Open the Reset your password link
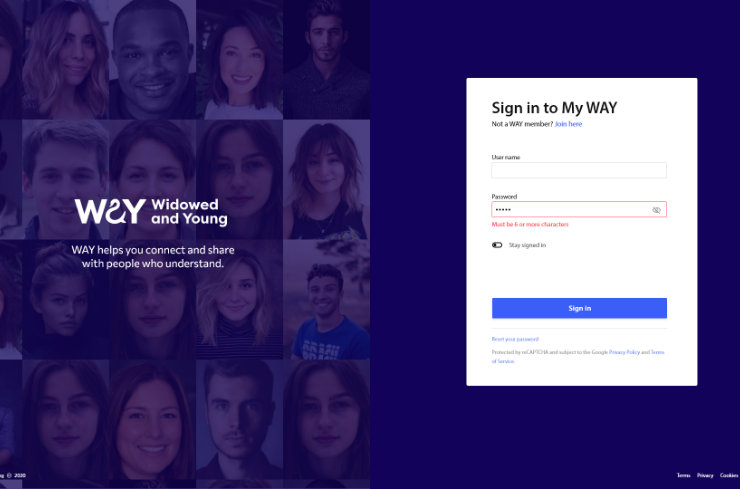Screen dimensions: 740x489 (515, 339)
